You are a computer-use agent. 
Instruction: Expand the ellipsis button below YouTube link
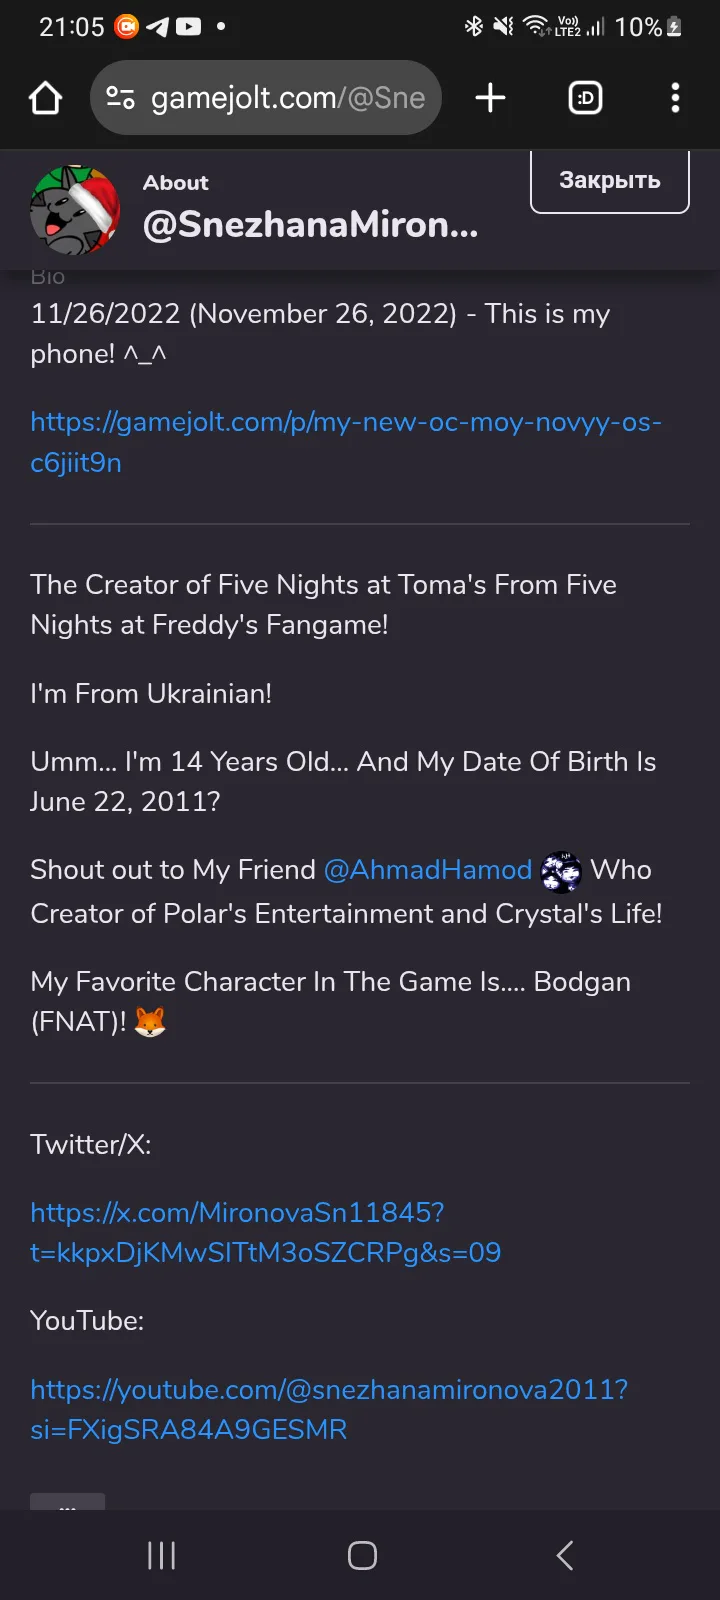(67, 1502)
